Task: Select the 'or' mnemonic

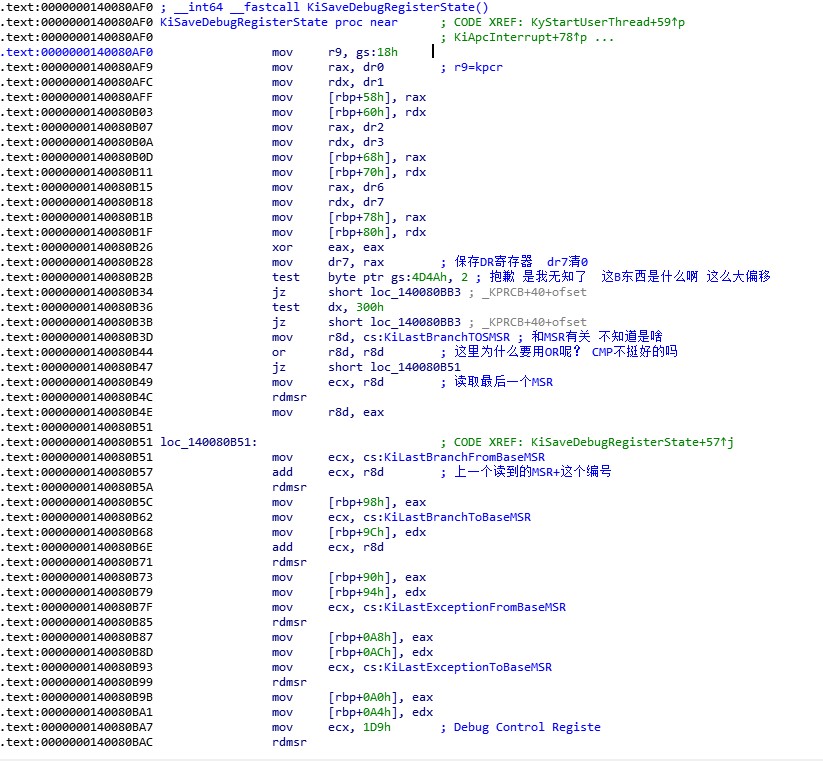Action: click(x=279, y=352)
